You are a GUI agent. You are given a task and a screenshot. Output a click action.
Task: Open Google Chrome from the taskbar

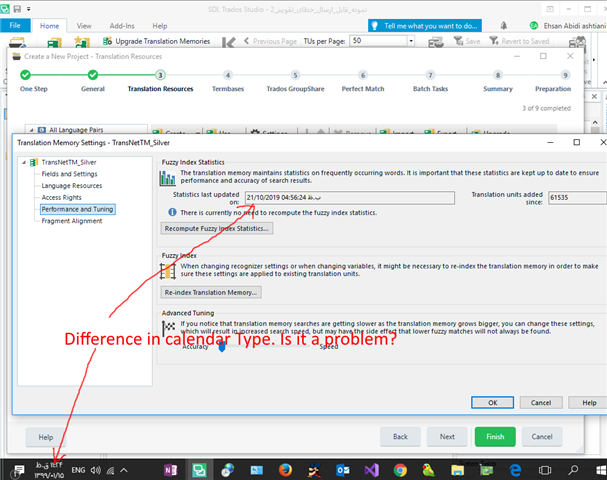(400, 470)
